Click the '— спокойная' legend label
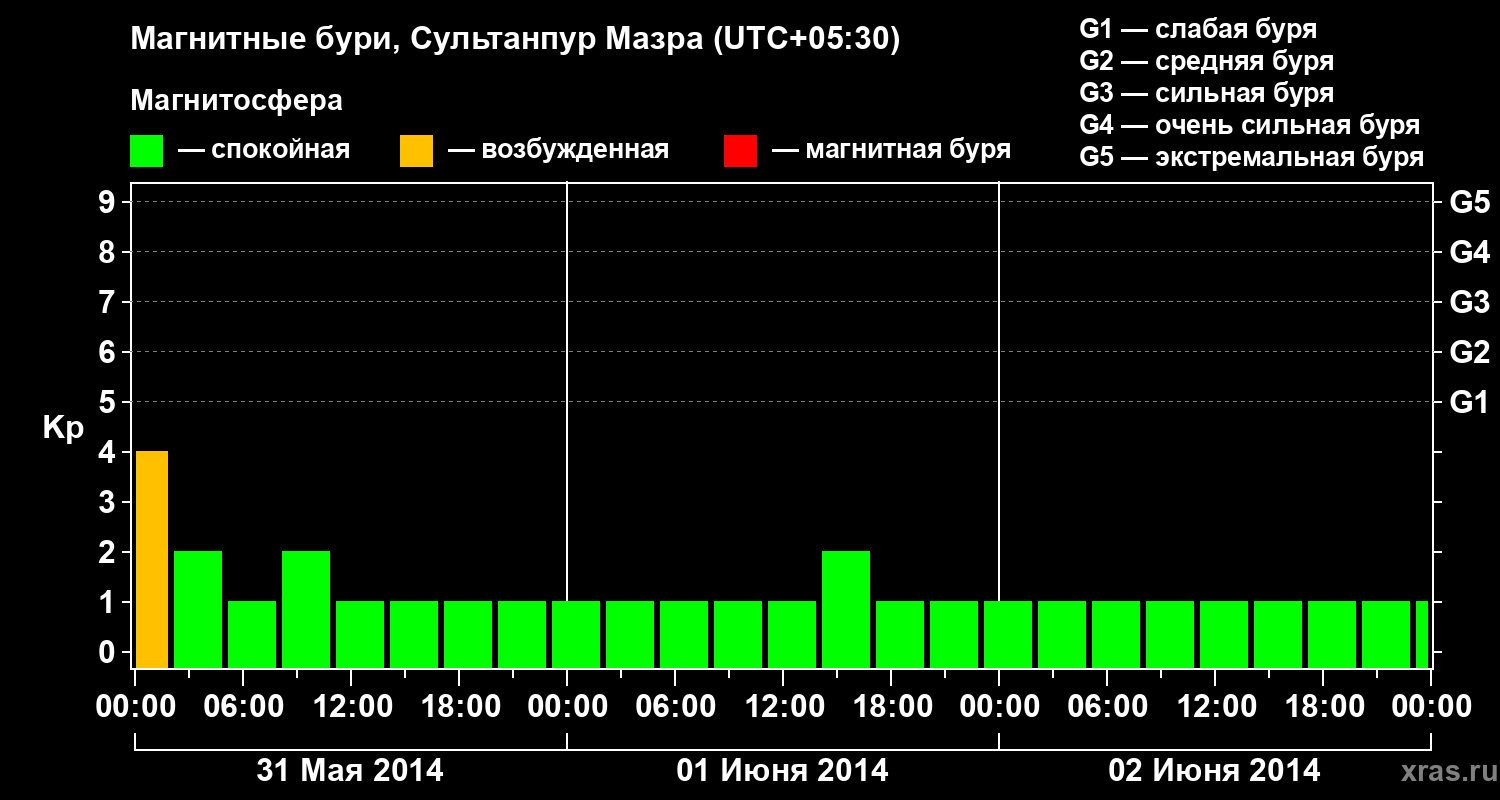The image size is (1500, 800). tap(264, 151)
